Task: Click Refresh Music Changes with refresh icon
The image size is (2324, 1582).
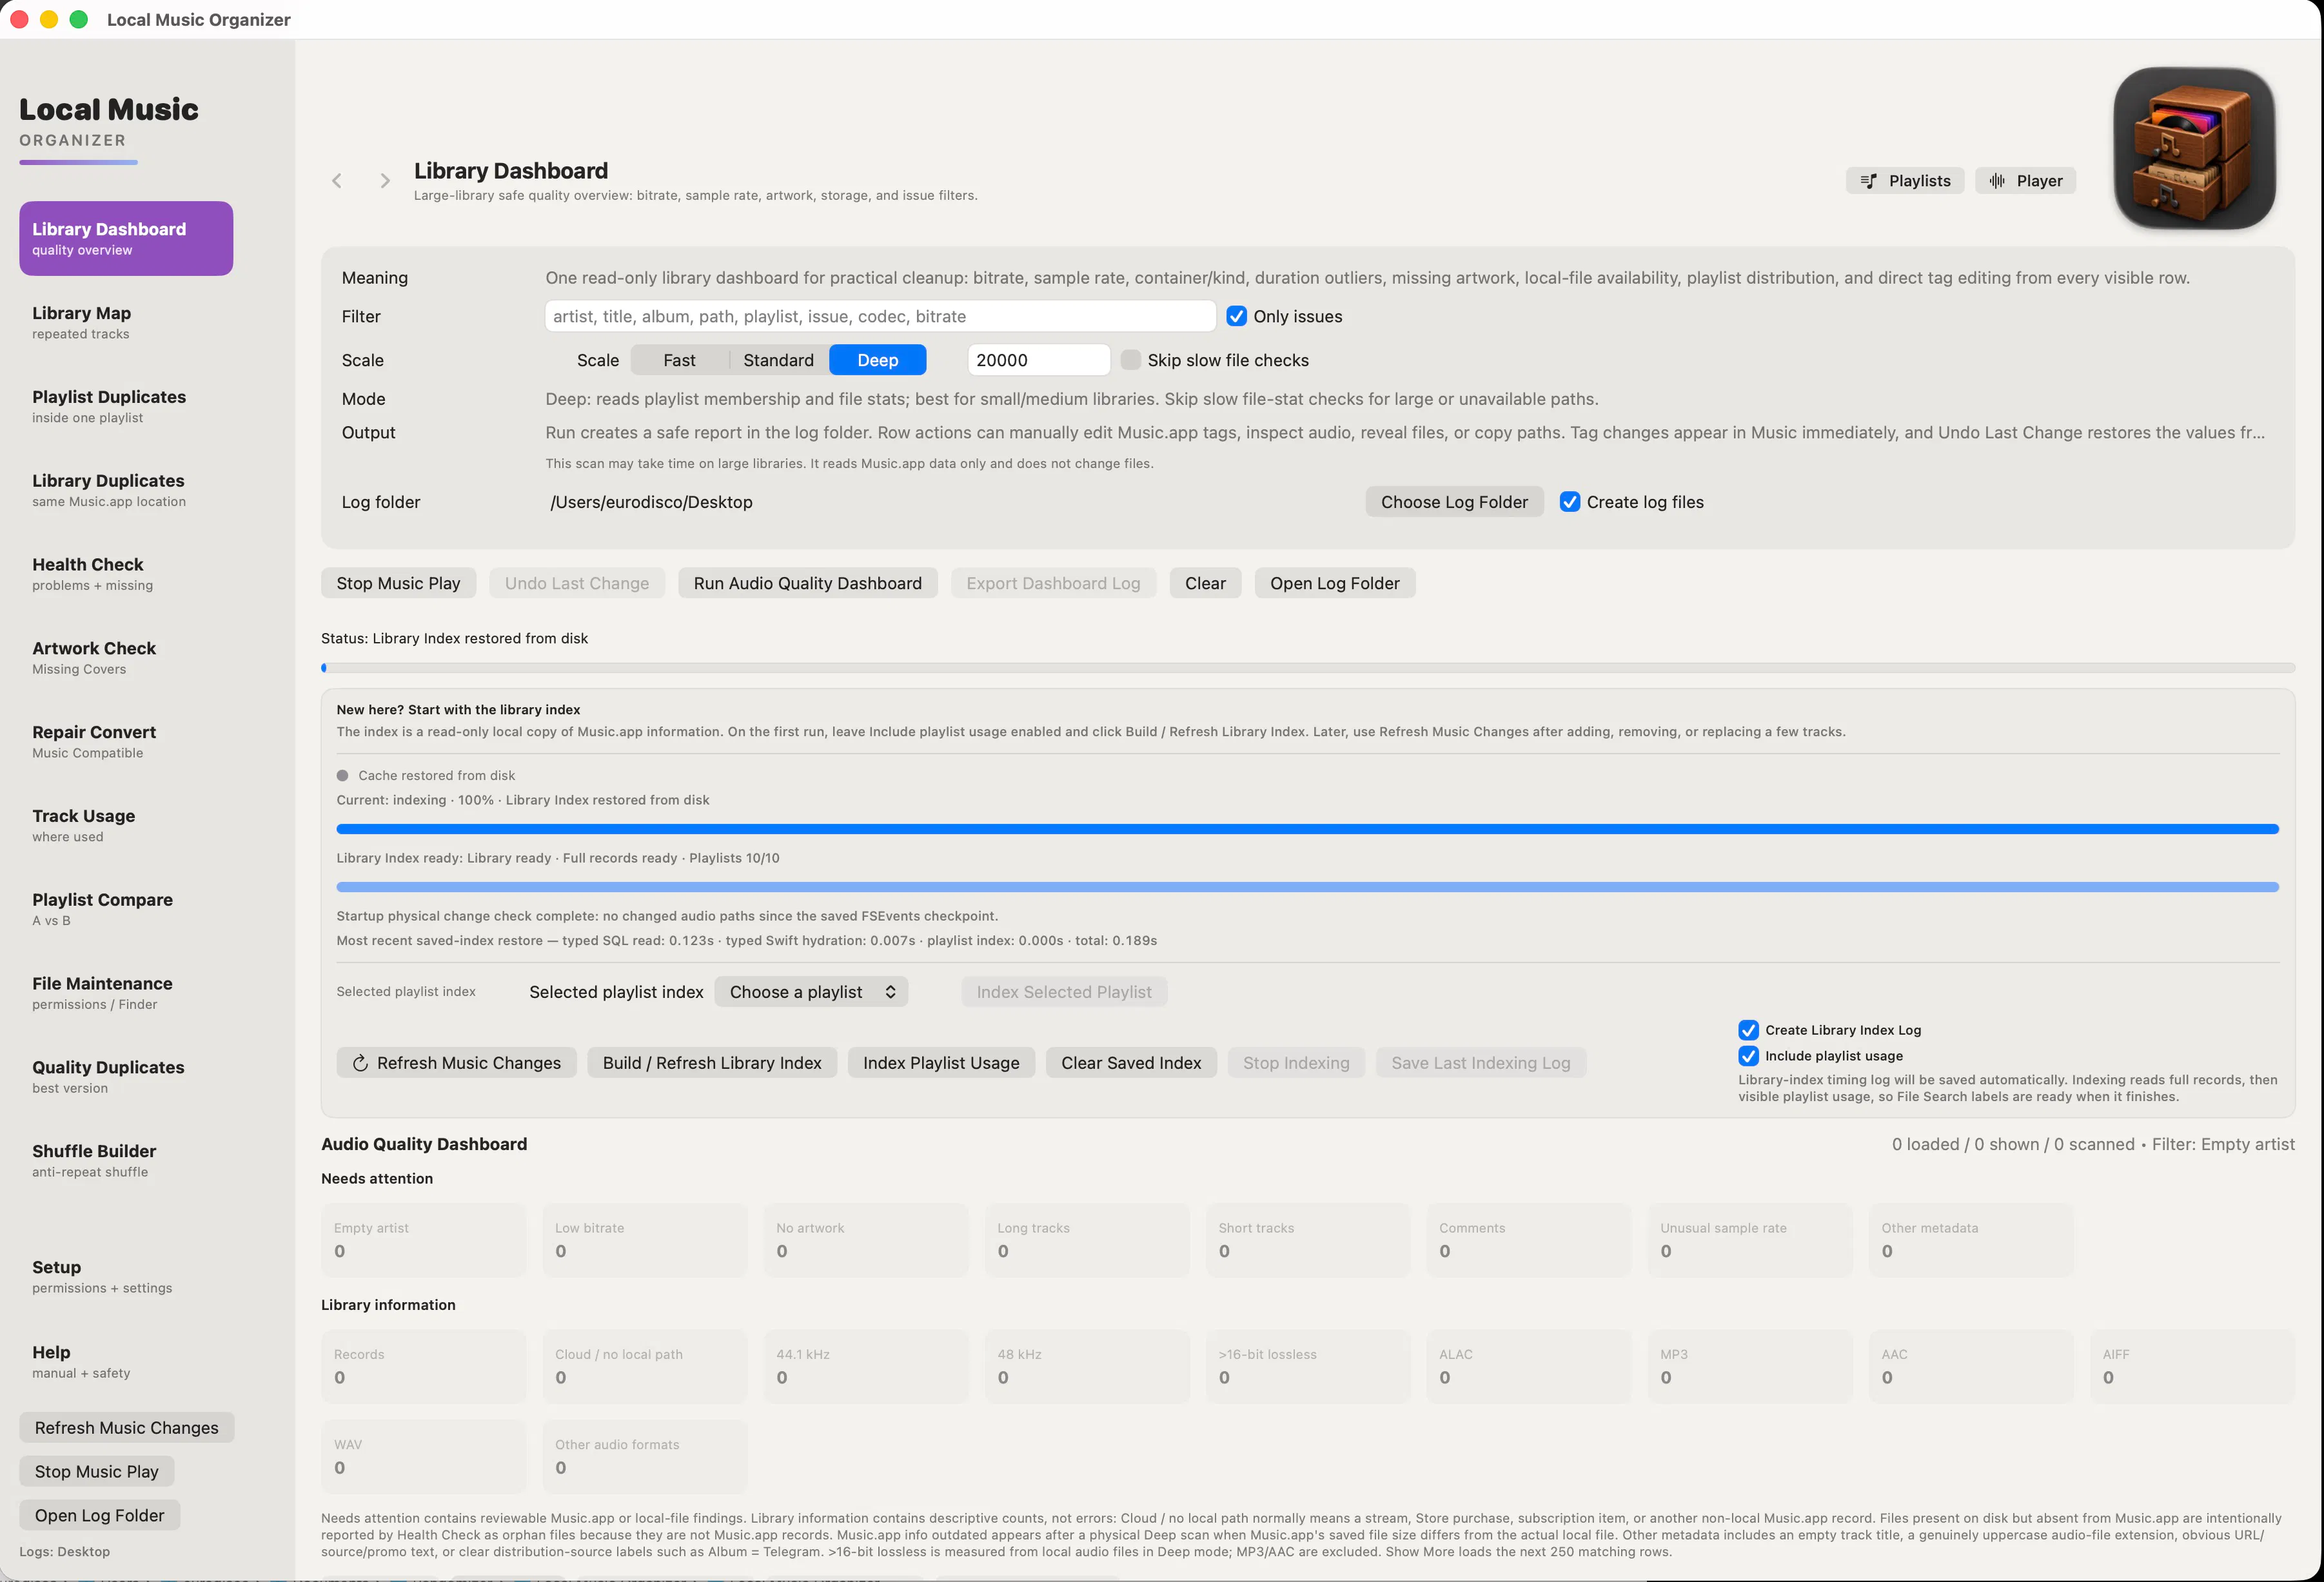Action: (456, 1063)
